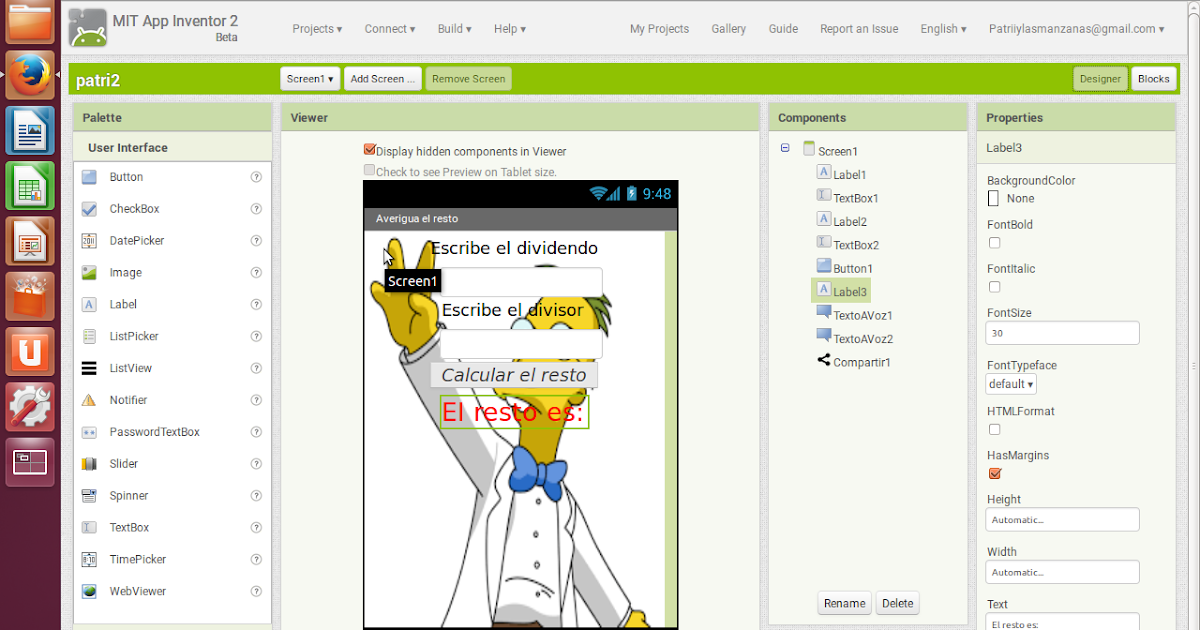Check the Preview on Tablet size option
Screen dimensions: 1200x630
[x=369, y=170]
